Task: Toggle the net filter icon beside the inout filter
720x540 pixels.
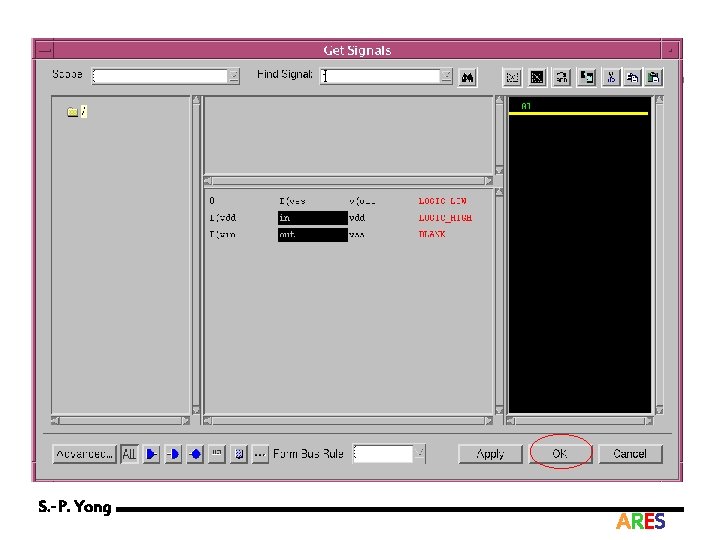Action: (217, 454)
